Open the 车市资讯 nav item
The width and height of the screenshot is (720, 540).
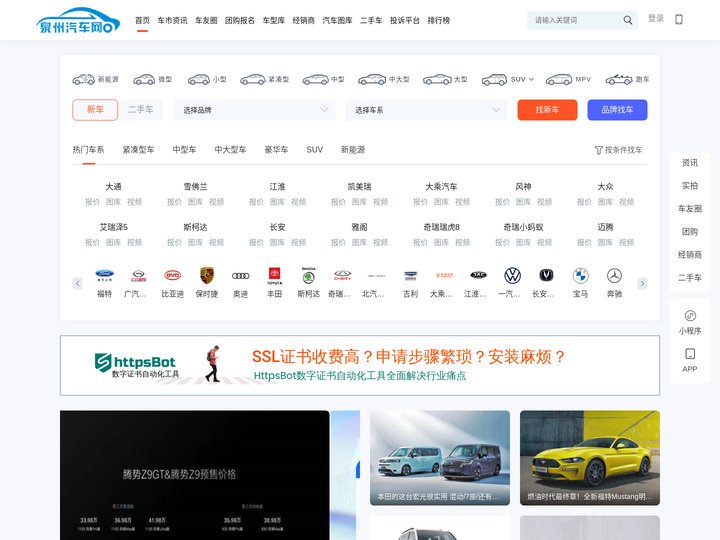(x=172, y=20)
